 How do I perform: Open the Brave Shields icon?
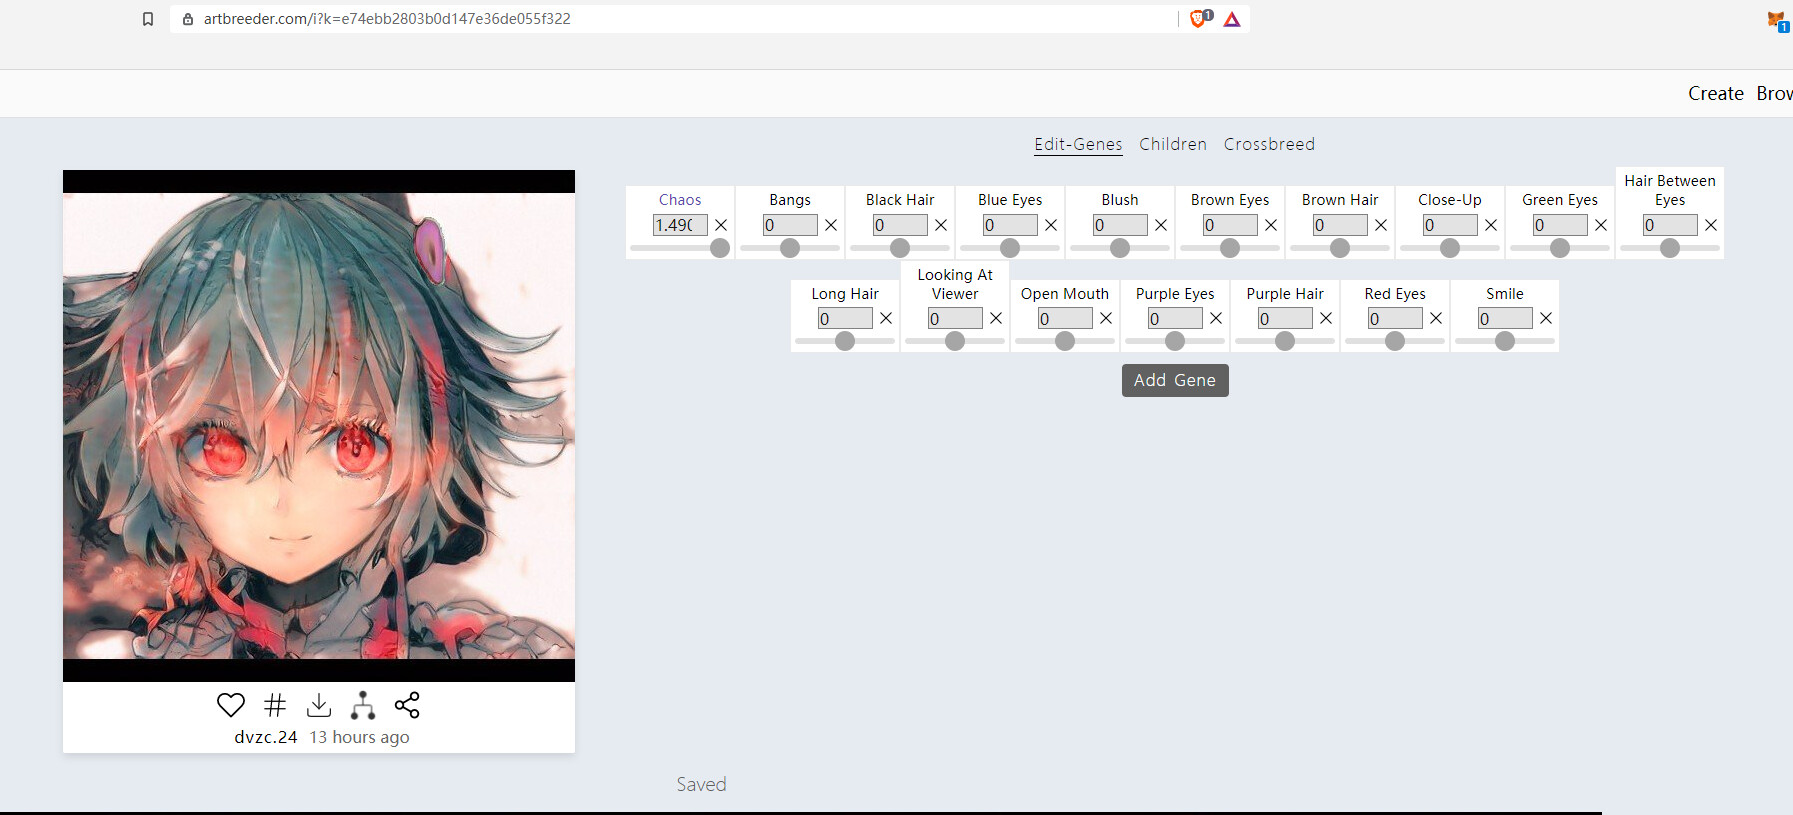coord(1199,19)
